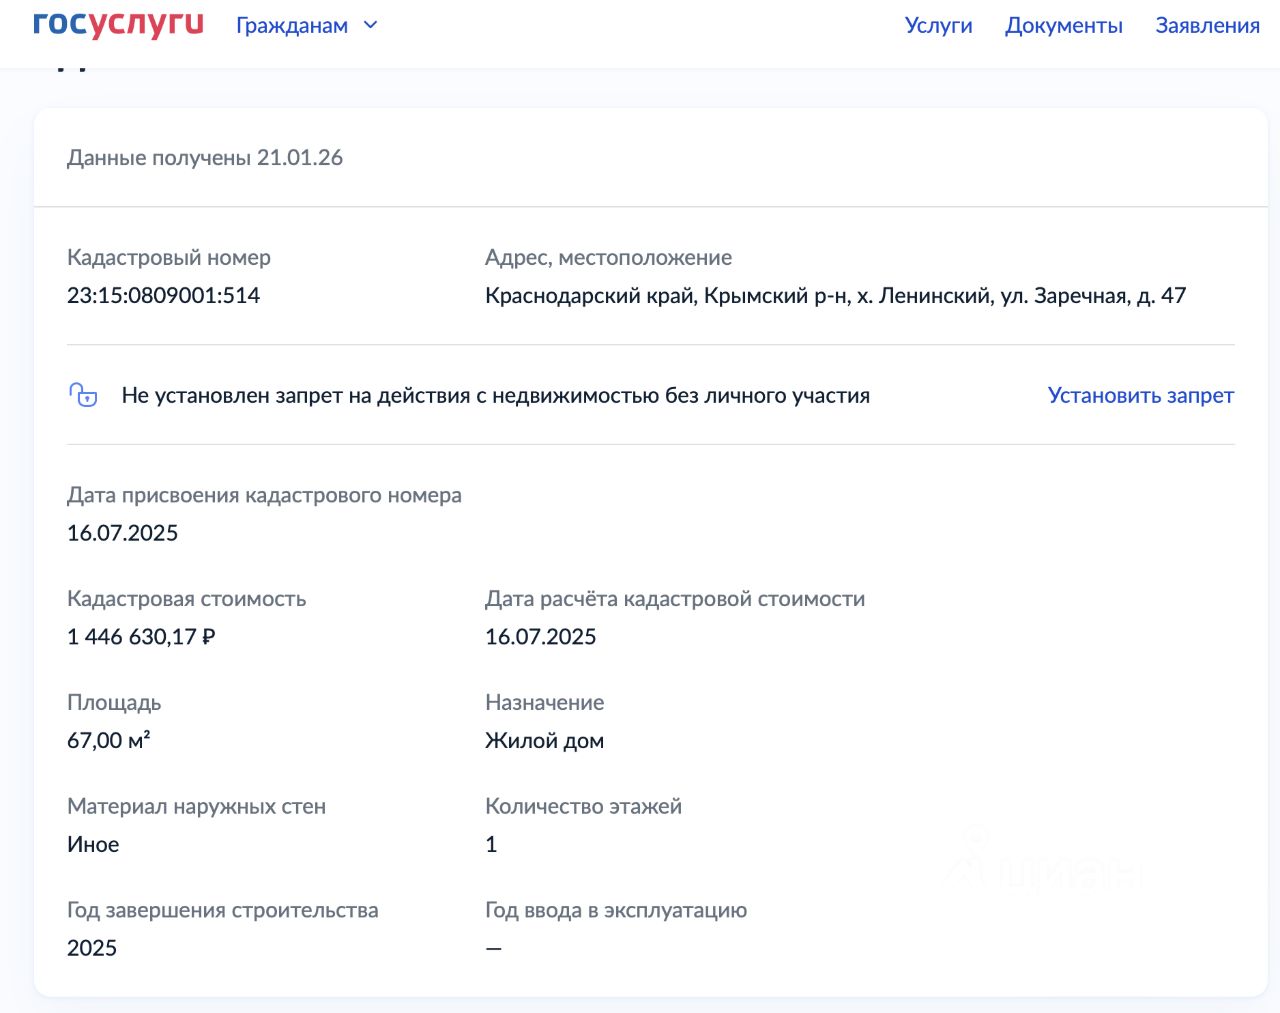The image size is (1280, 1013).
Task: Navigate to Заявления
Action: point(1207,26)
